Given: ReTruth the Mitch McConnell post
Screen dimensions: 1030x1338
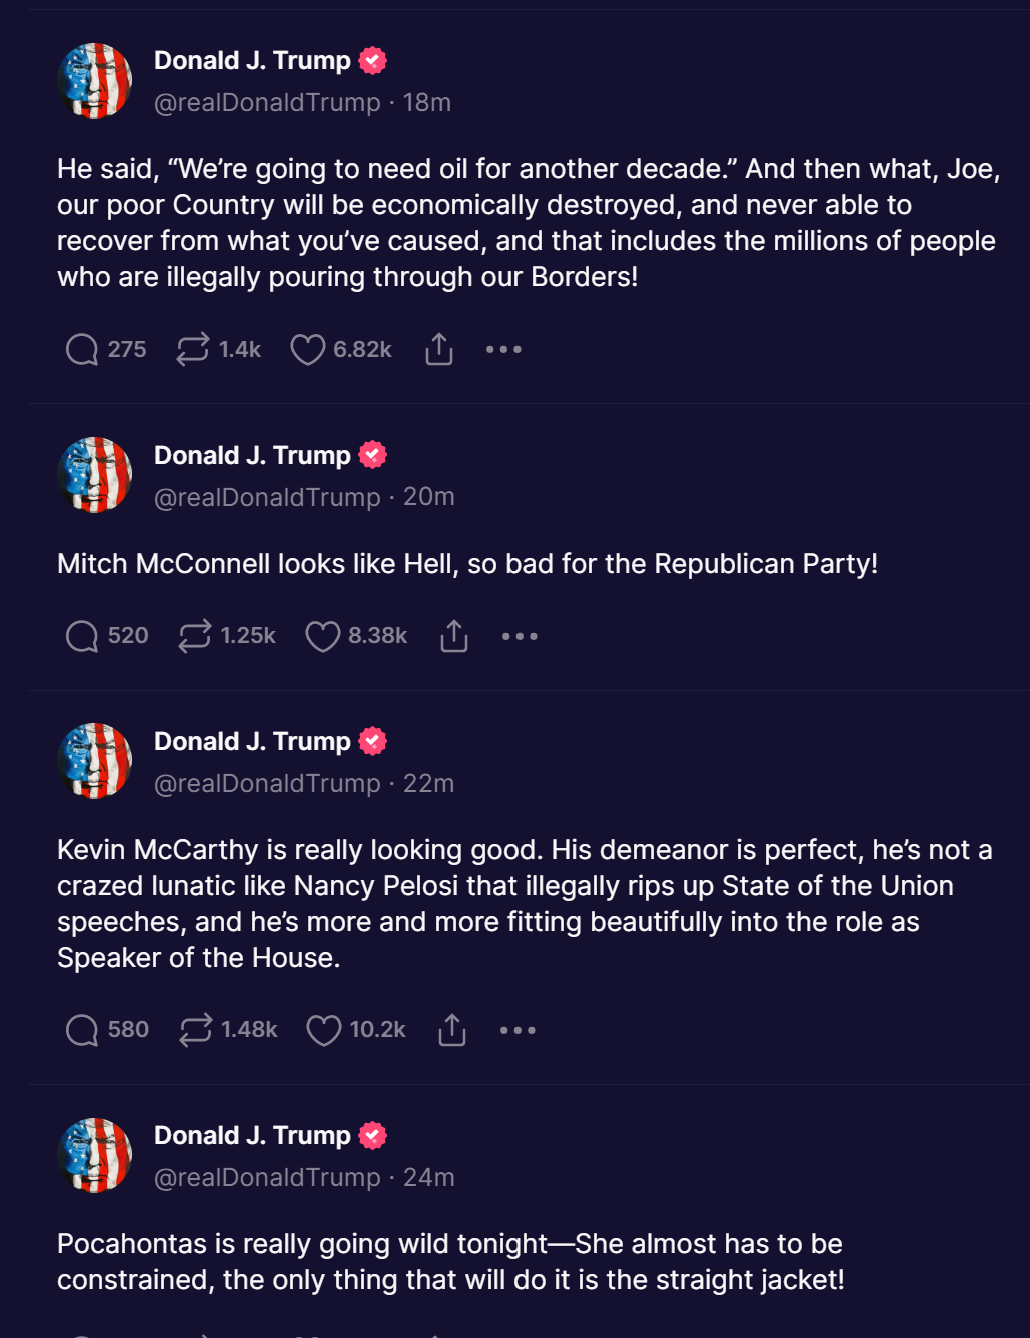Looking at the screenshot, I should 195,636.
